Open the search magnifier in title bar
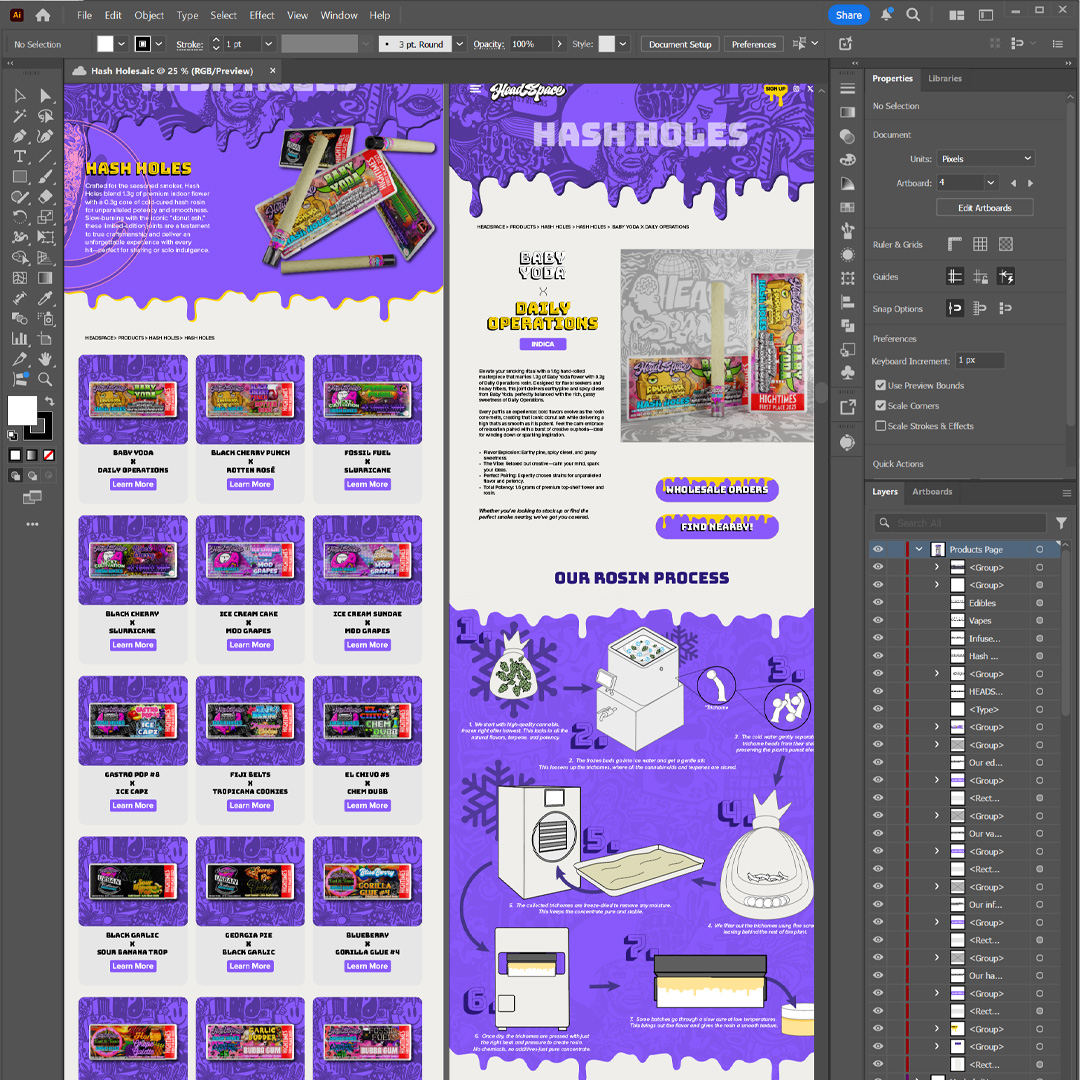The width and height of the screenshot is (1080, 1080). point(913,15)
